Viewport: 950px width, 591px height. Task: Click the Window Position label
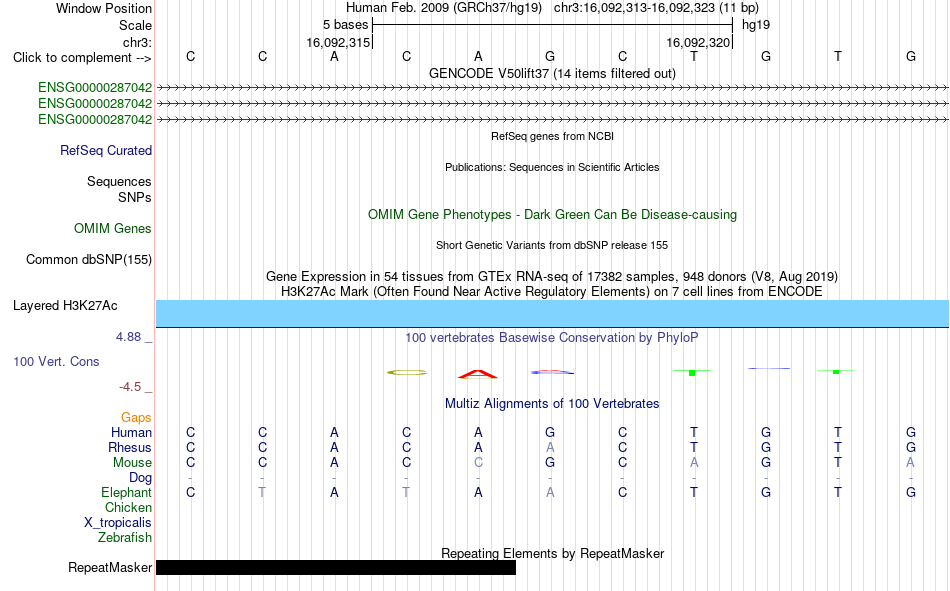tap(104, 8)
